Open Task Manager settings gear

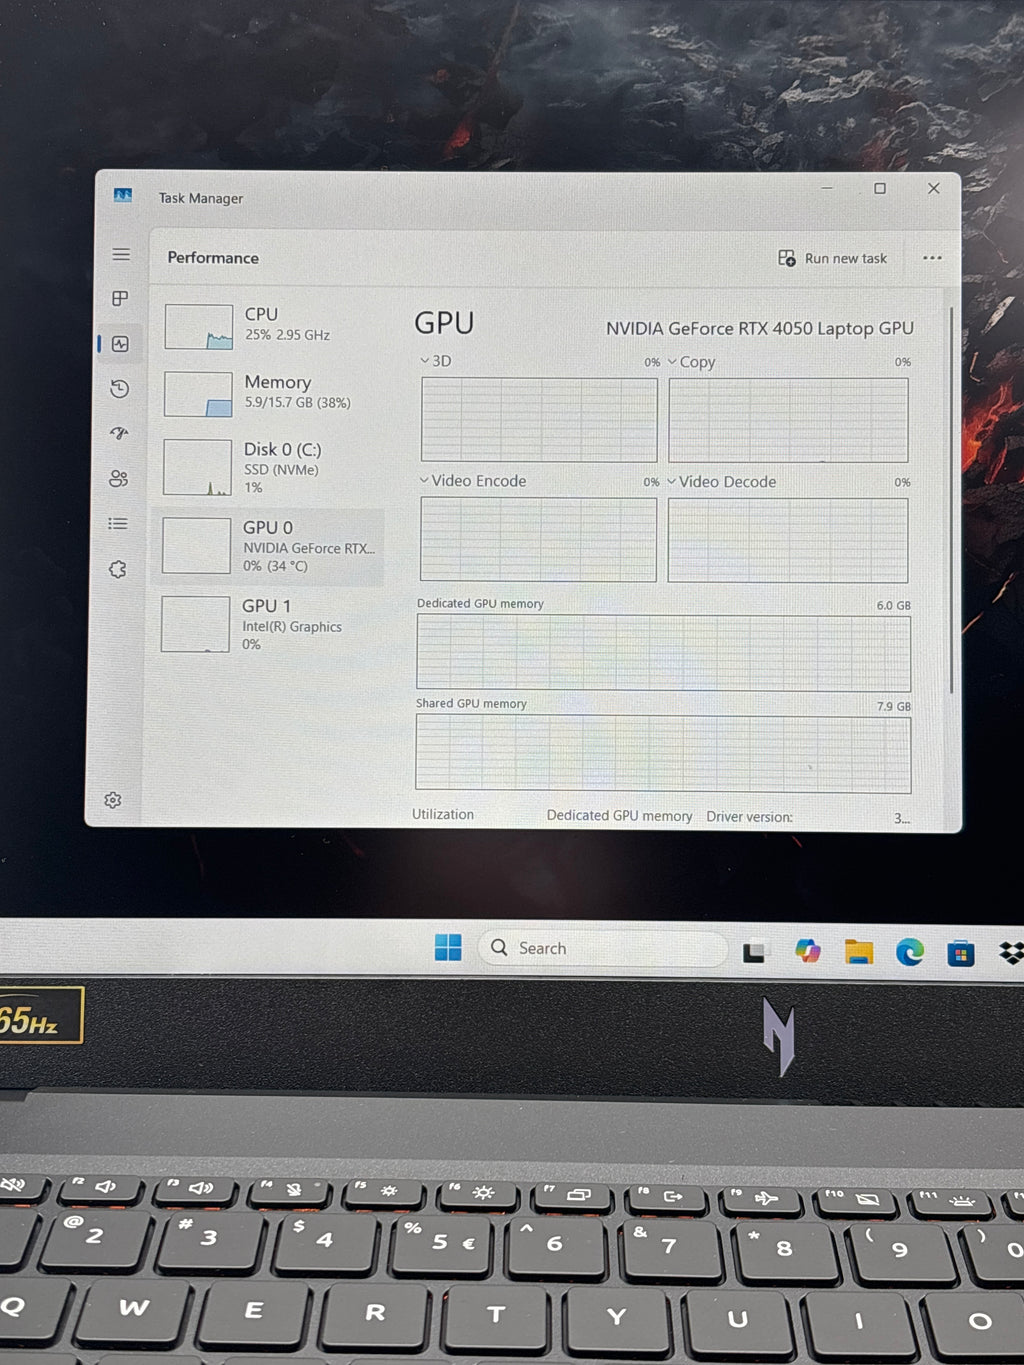click(113, 800)
